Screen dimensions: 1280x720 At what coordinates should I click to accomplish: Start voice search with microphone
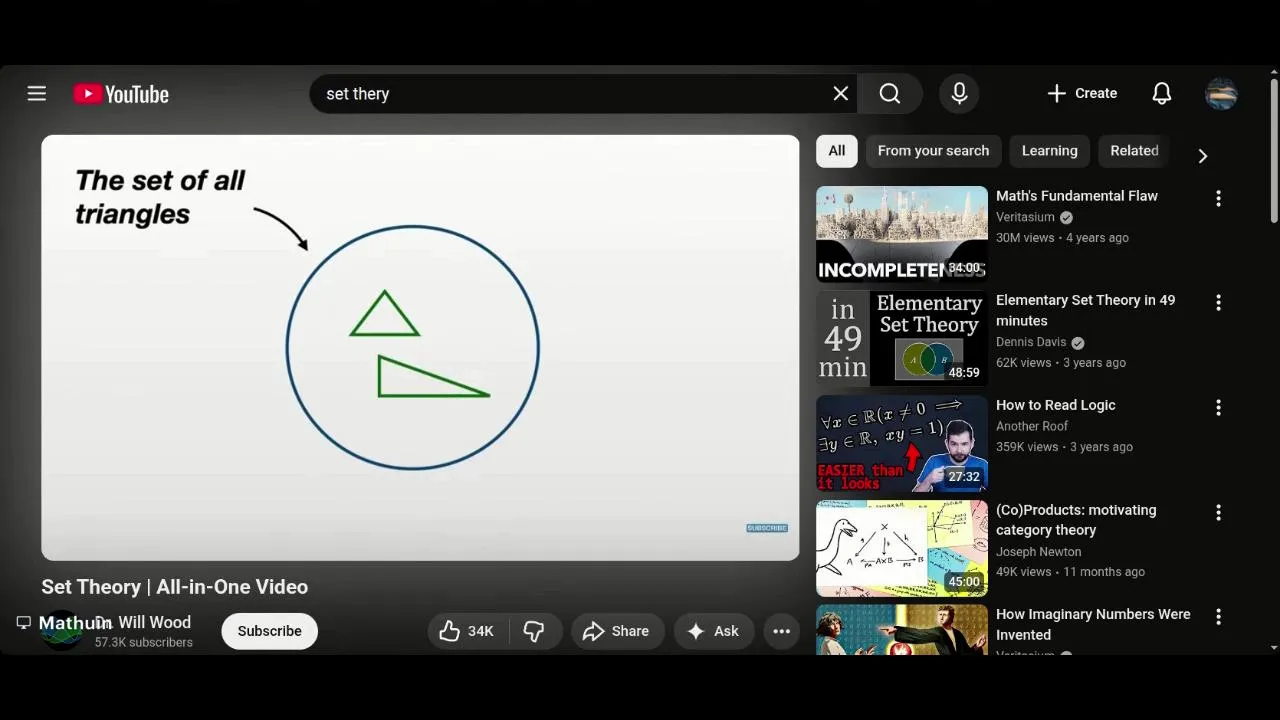(959, 93)
